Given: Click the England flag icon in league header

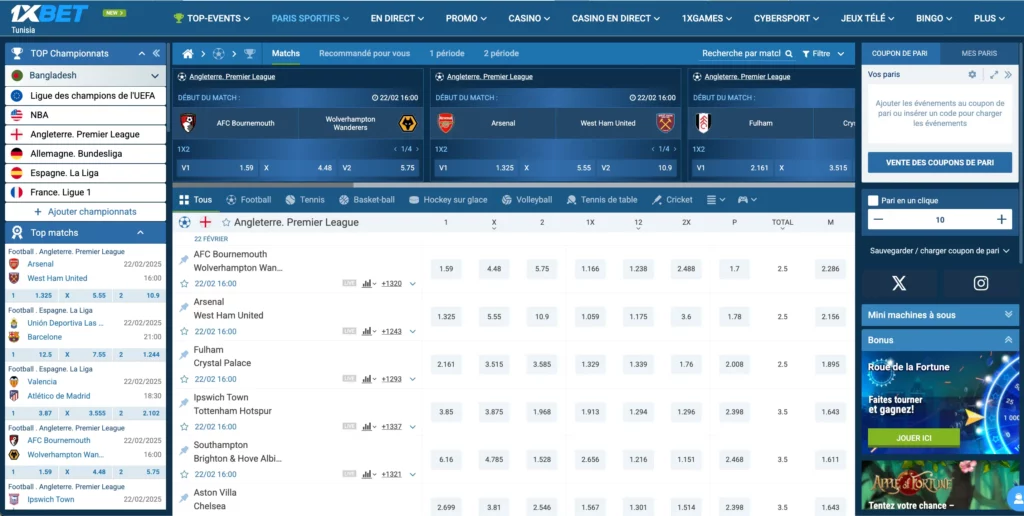Looking at the screenshot, I should click(204, 222).
